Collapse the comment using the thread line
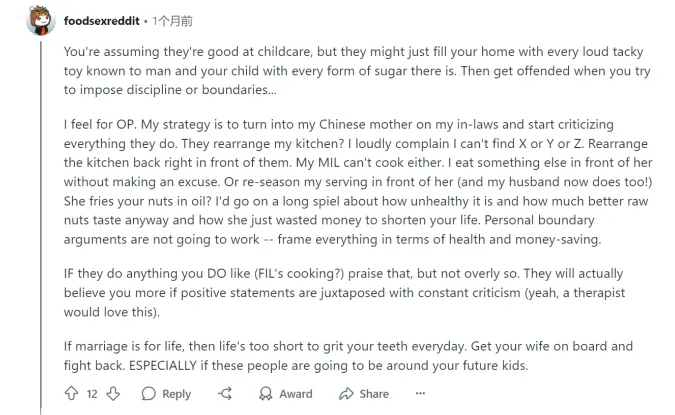 [40, 220]
